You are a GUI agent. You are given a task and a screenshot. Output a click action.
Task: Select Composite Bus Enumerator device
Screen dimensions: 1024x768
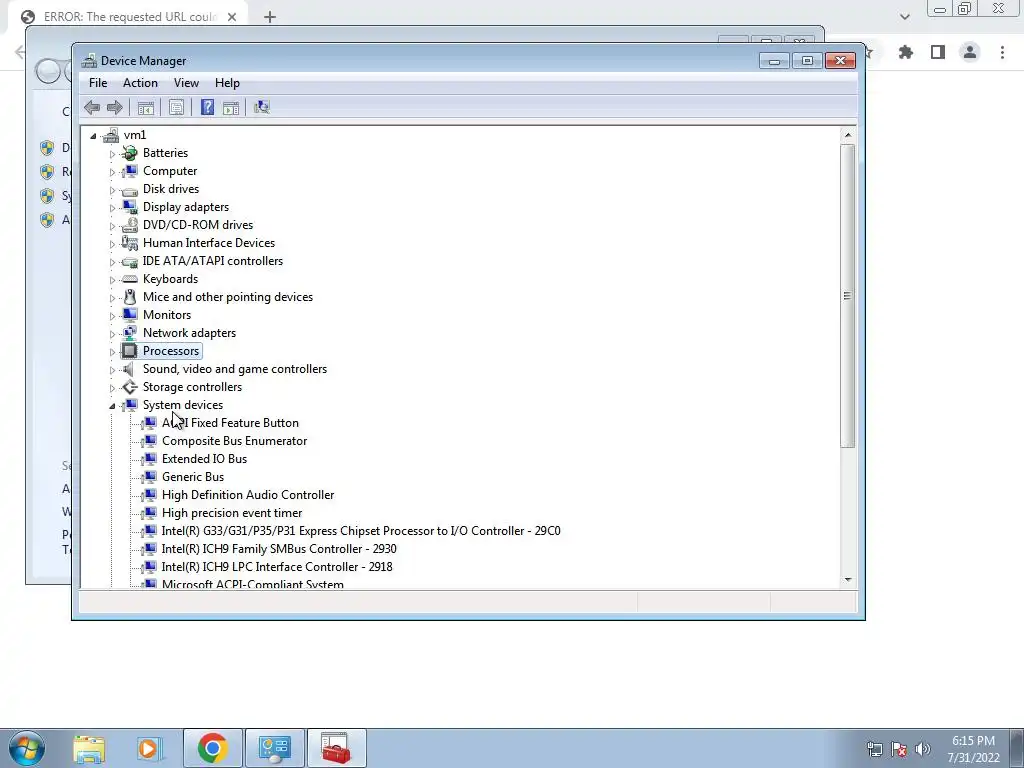pos(234,441)
